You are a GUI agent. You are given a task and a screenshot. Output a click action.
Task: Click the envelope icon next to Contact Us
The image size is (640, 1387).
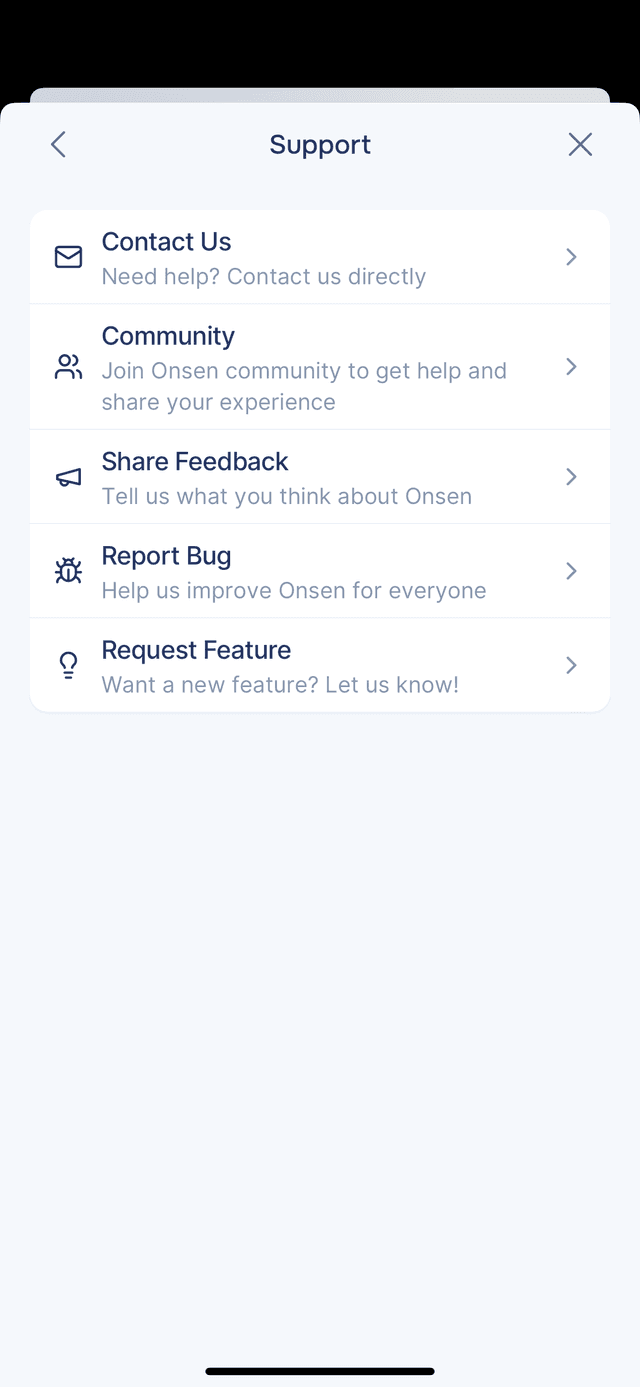[67, 257]
